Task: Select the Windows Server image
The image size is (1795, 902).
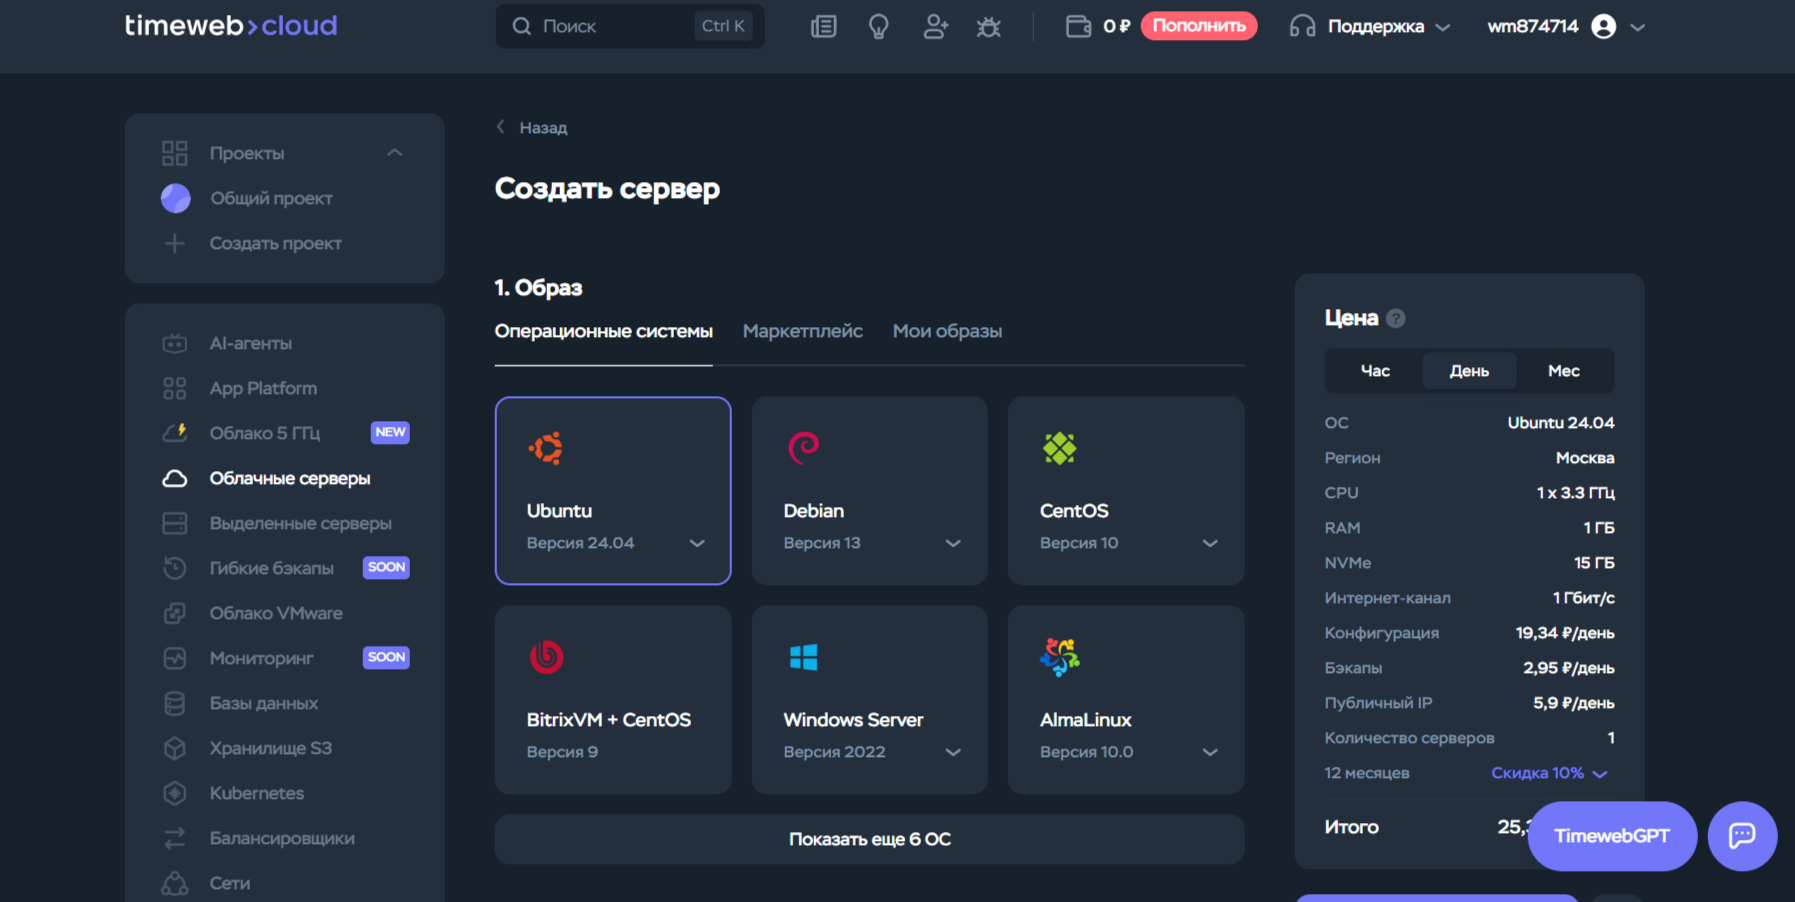Action: [x=869, y=690]
